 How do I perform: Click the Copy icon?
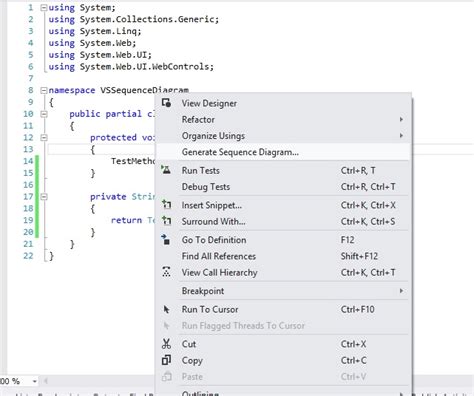(166, 360)
